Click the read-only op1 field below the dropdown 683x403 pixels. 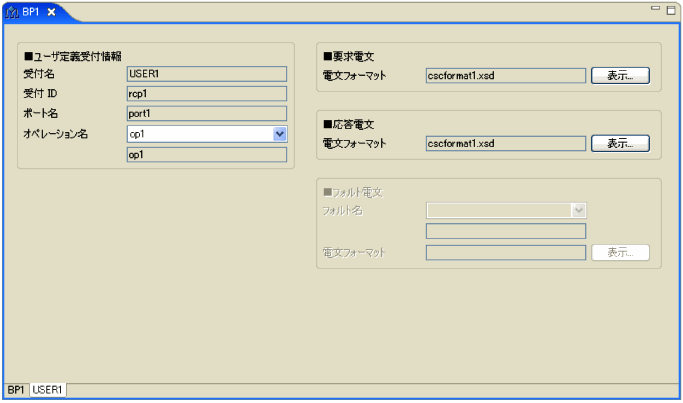207,155
